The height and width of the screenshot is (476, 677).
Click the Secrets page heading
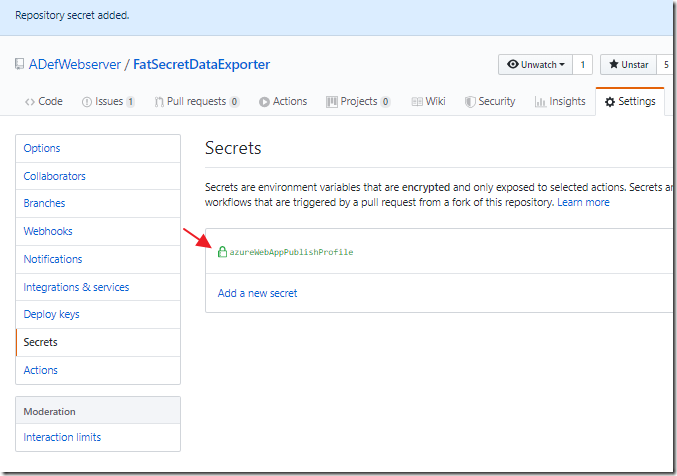pos(233,148)
